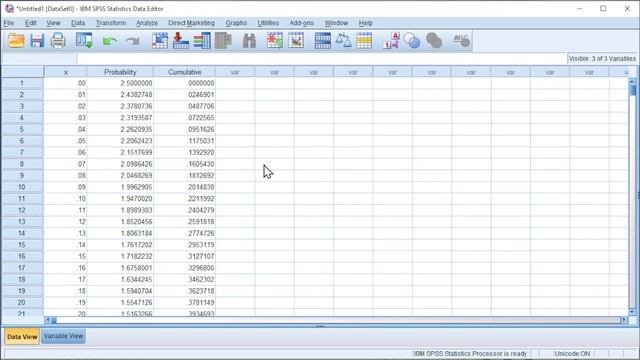
Task: Select row header number 20
Action: click(22, 302)
